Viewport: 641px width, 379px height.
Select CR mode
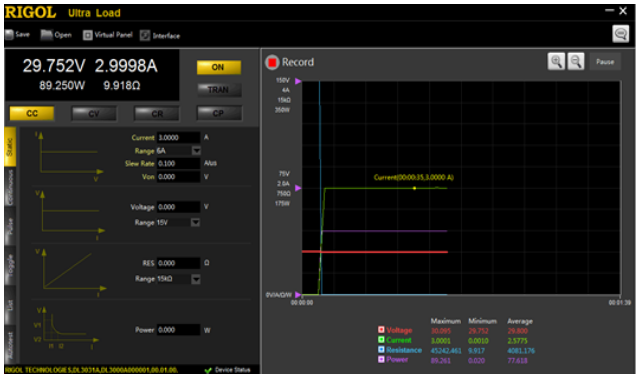157,113
